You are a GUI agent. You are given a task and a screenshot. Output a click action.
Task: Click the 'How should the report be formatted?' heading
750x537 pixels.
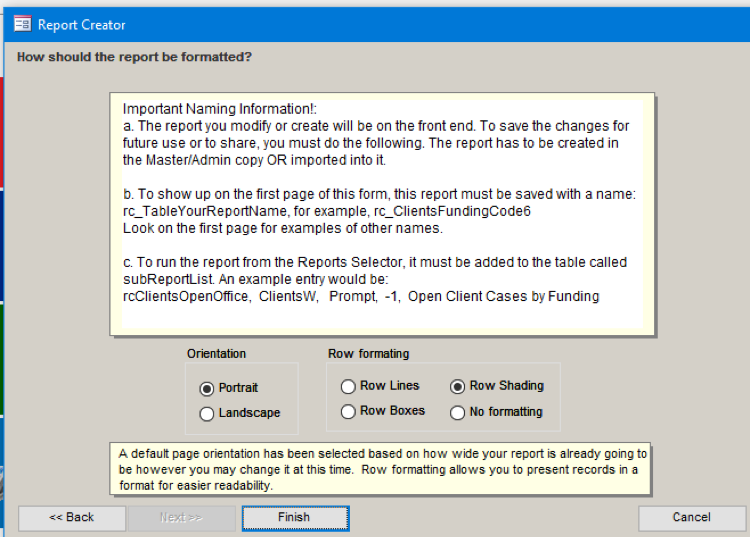134,57
